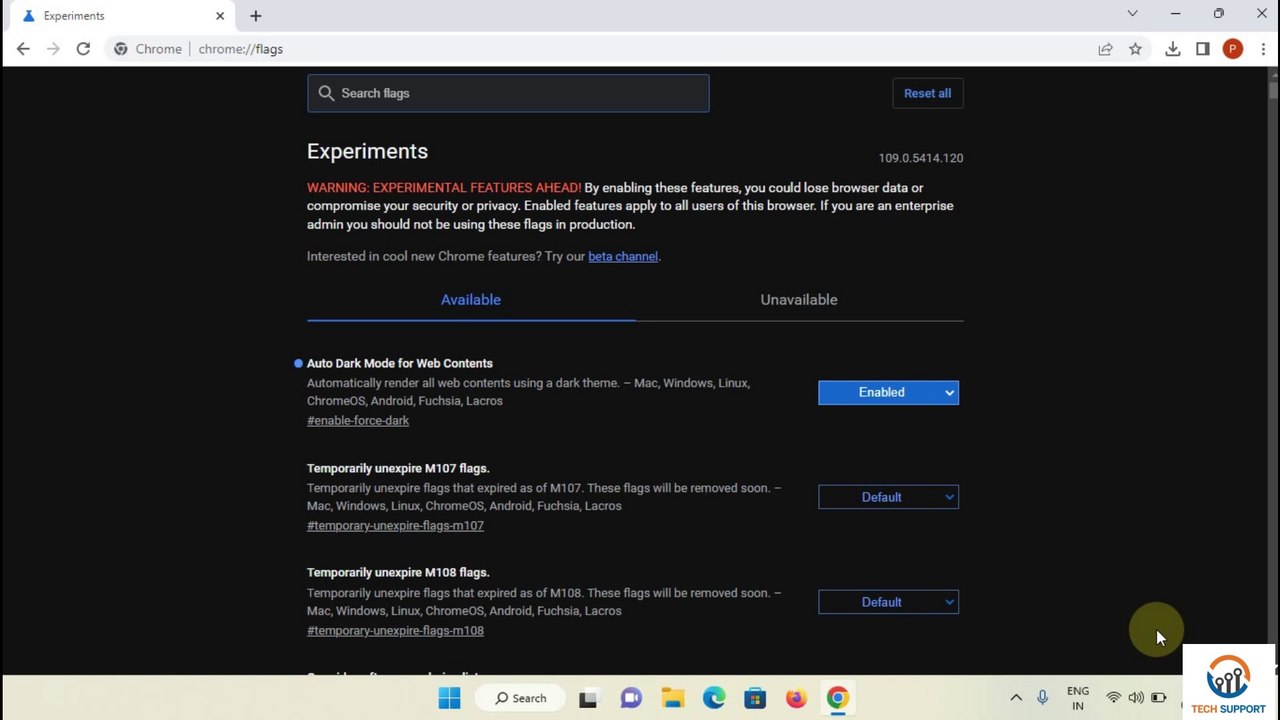Close the Experiments tab
This screenshot has width=1280, height=720.
click(x=220, y=16)
